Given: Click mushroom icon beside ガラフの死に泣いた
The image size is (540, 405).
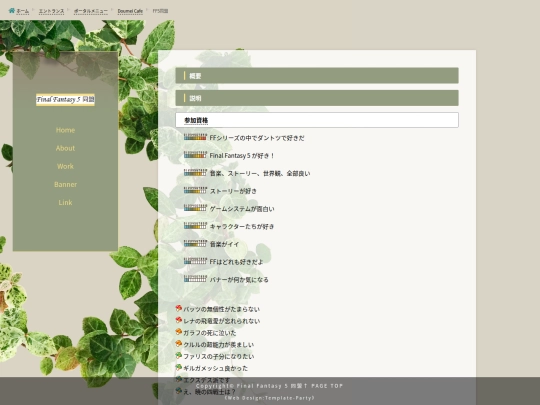Looking at the screenshot, I should point(178,332).
